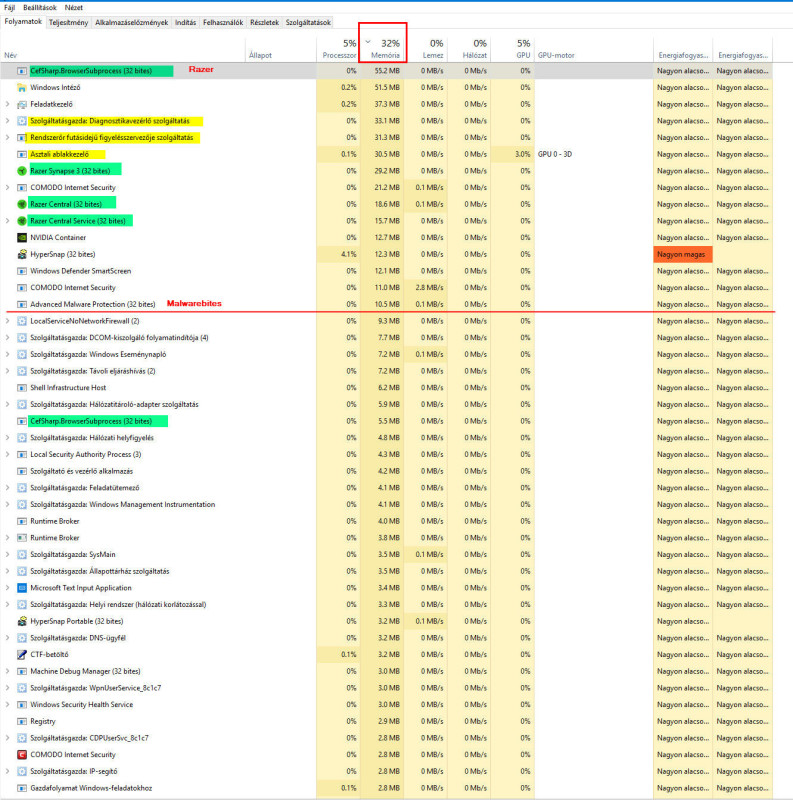Switch to the Alkalmazáselőzmények tab
Image resolution: width=793 pixels, height=800 pixels.
point(131,22)
